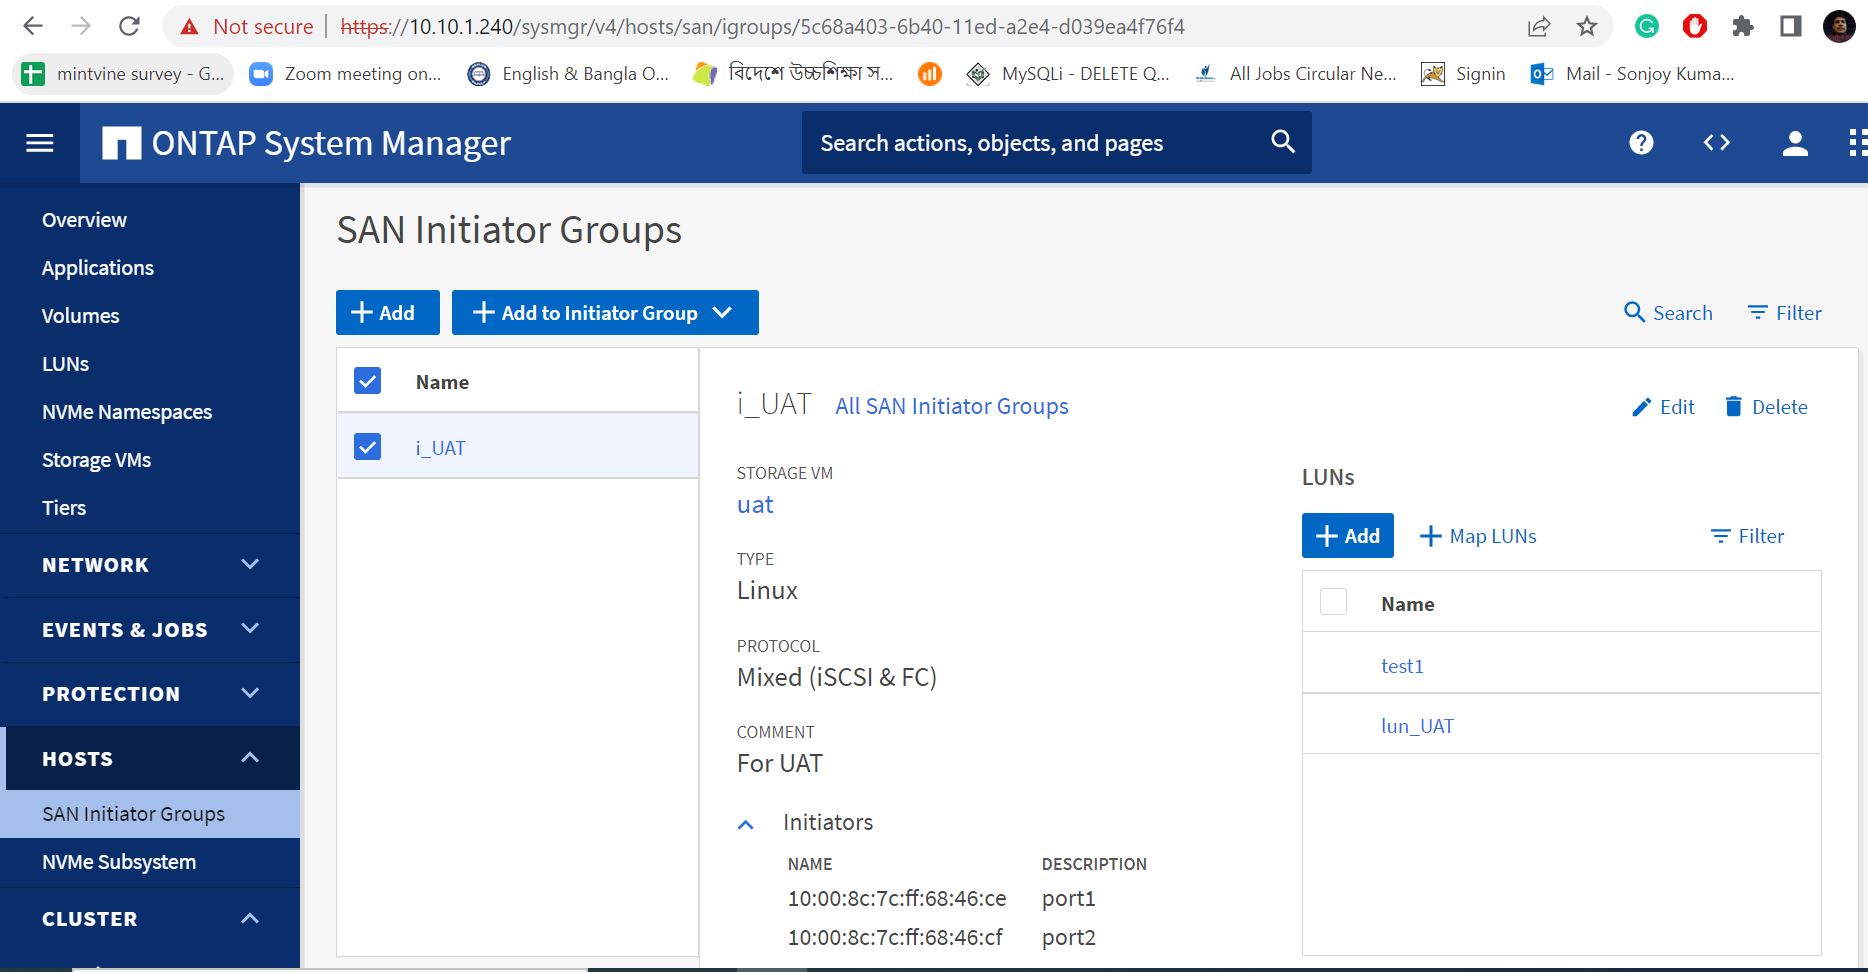Open the user account icon

[x=1795, y=143]
